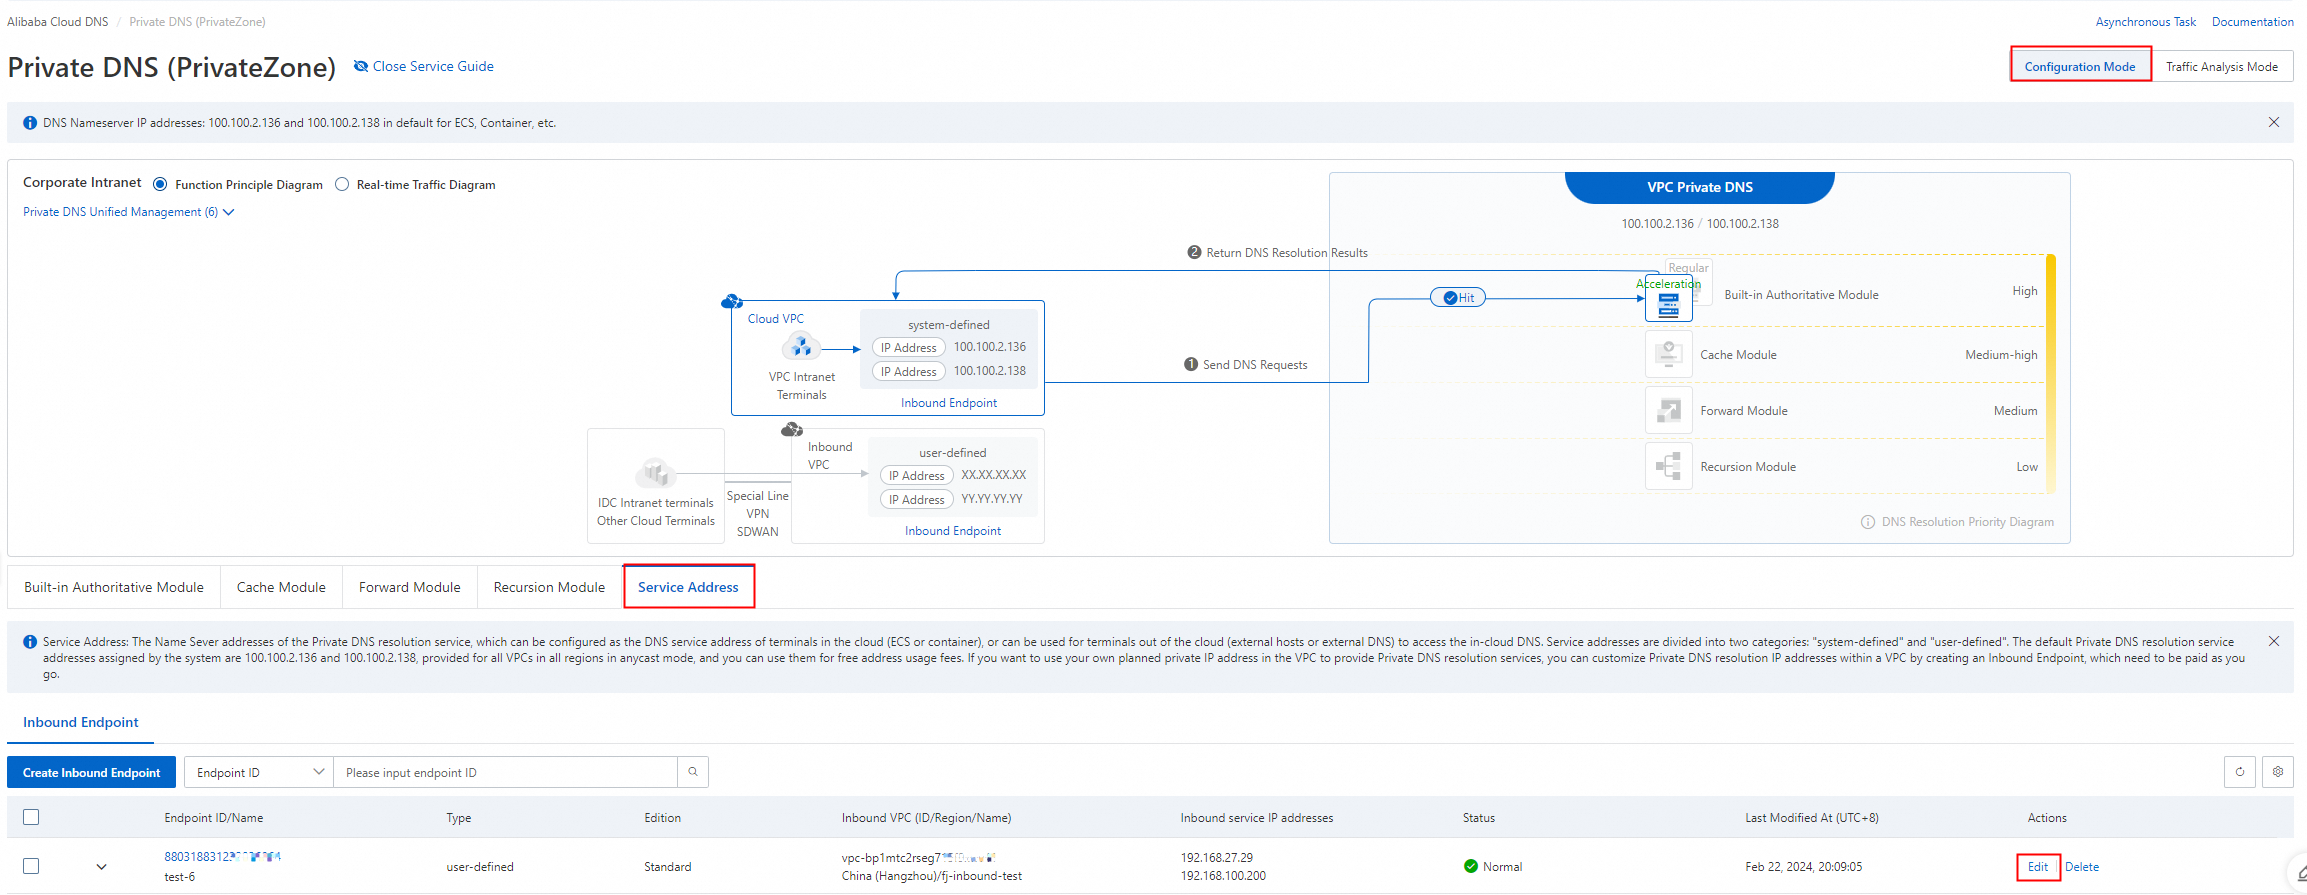2307x895 pixels.
Task: Switch to Built-in Authoritative Module tab
Action: click(x=114, y=587)
